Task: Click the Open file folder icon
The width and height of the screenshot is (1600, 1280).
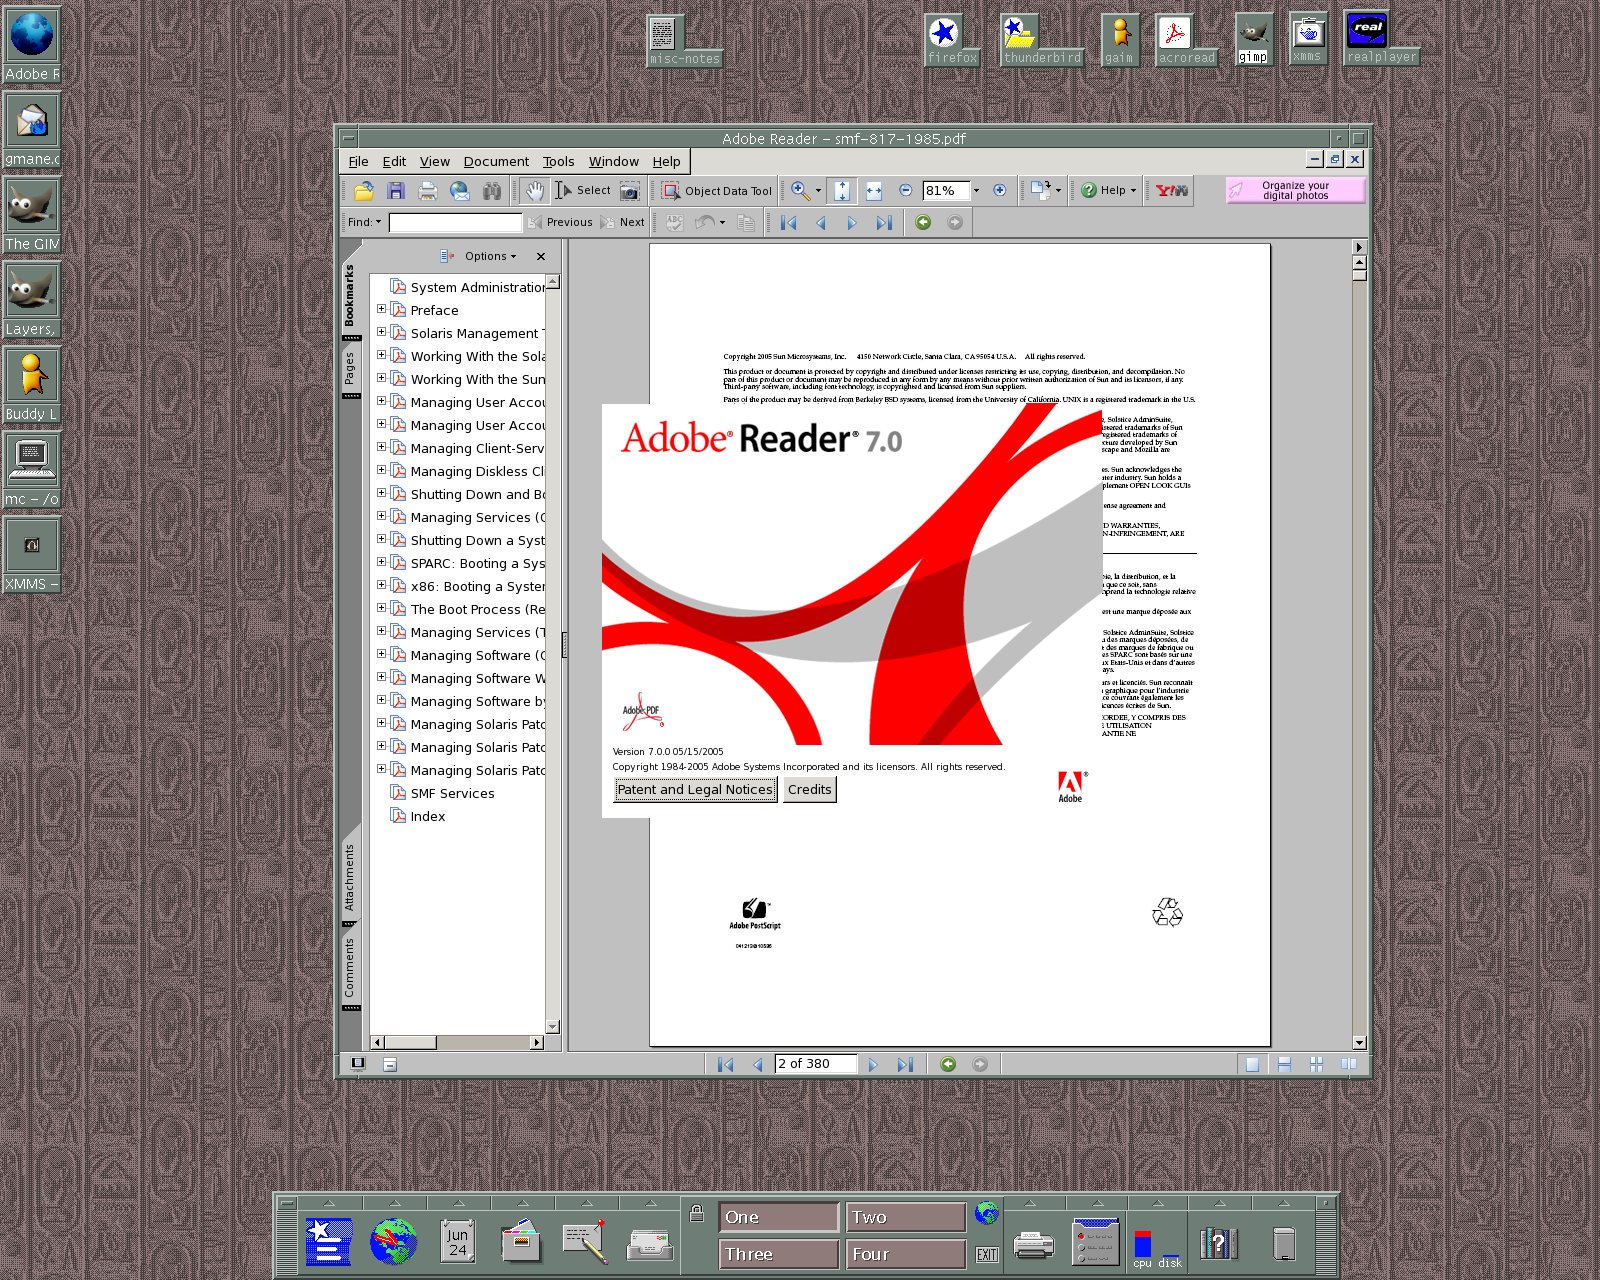Action: click(x=363, y=190)
